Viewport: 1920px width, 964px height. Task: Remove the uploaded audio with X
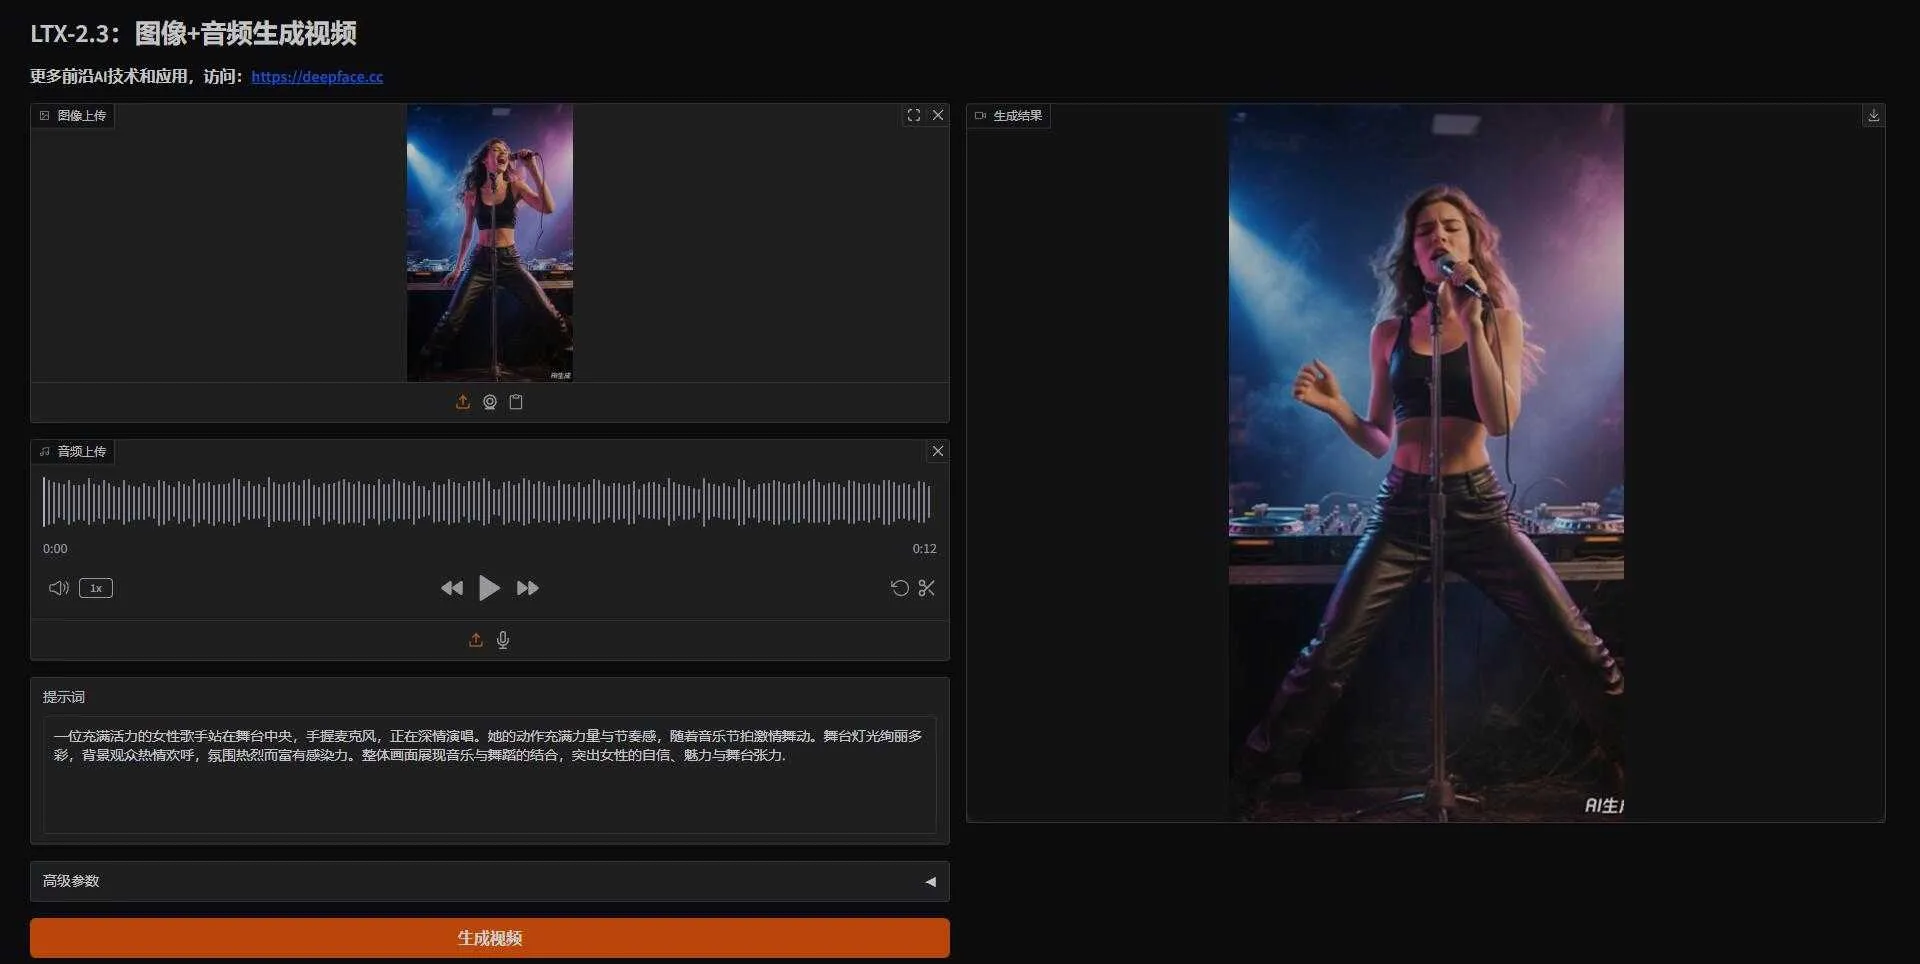click(937, 451)
